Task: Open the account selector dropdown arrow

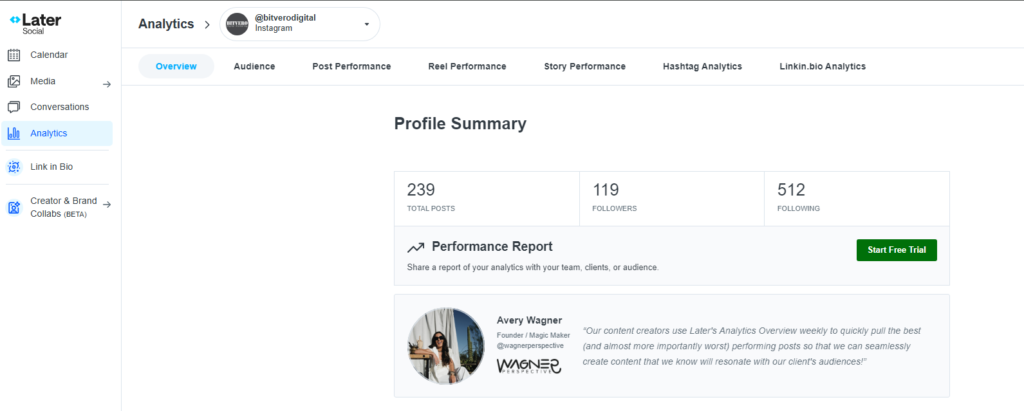Action: point(366,24)
